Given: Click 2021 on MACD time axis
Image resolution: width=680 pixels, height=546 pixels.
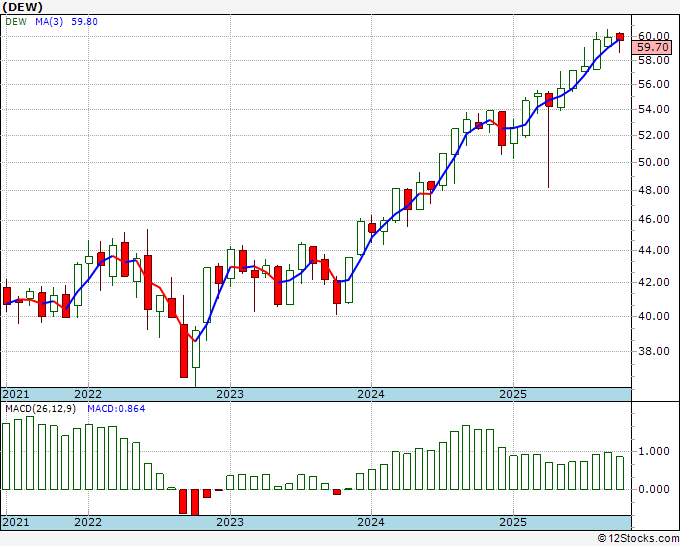Looking at the screenshot, I should 16,522.
